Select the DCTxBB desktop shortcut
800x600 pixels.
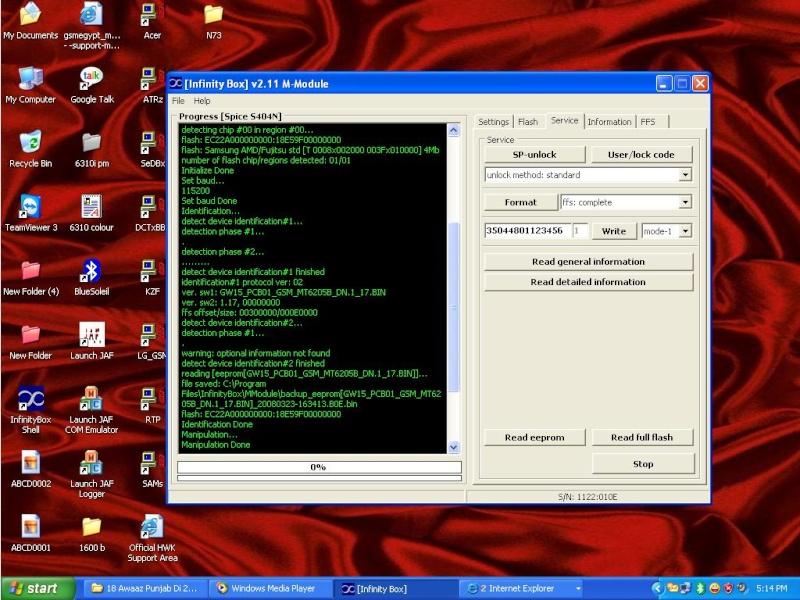pos(151,213)
